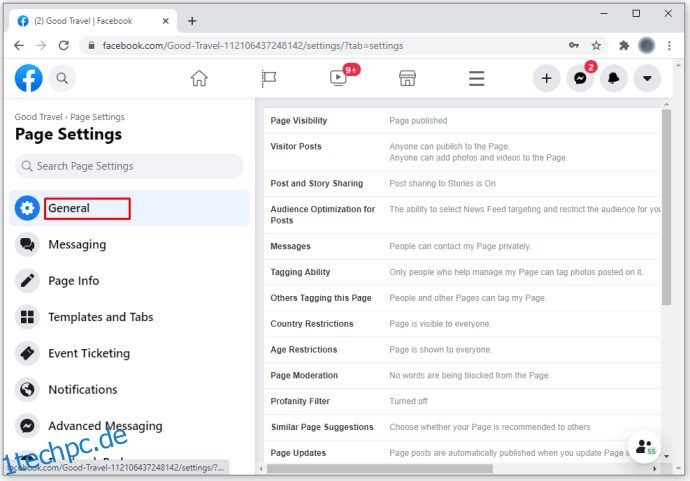Viewport: 690px width, 481px height.
Task: Open the Chrome profile avatar
Action: (x=646, y=45)
